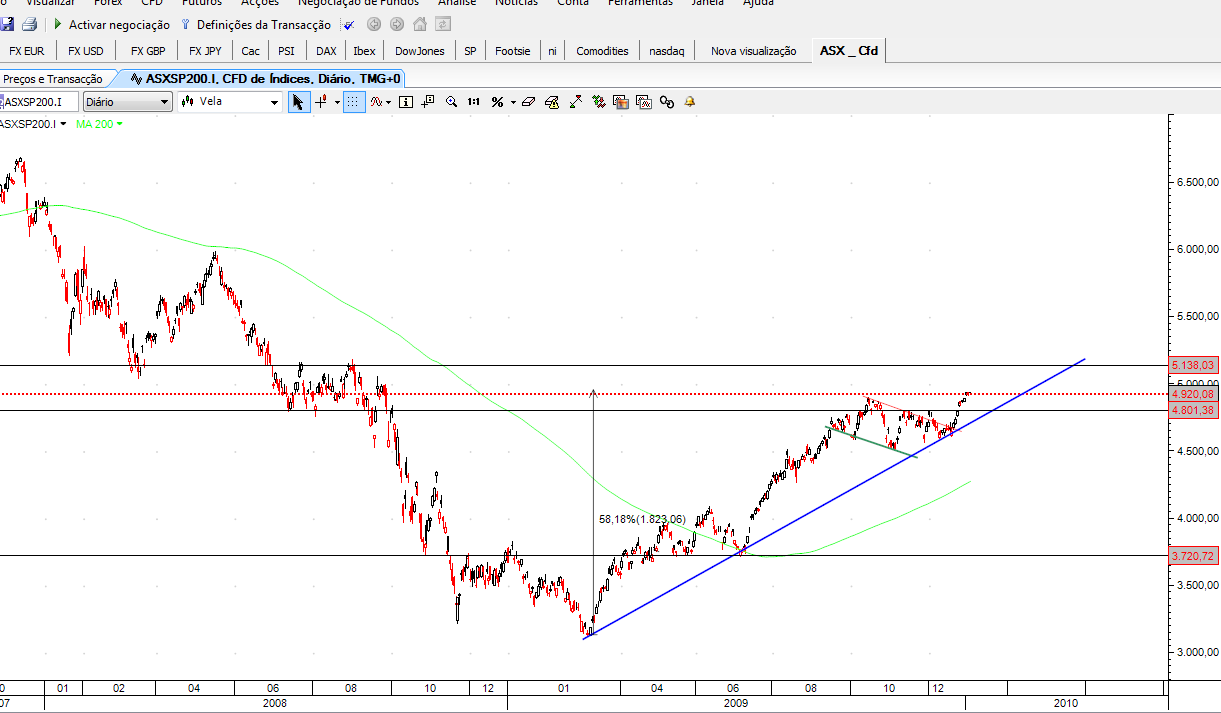The image size is (1221, 713).
Task: Click the green play icon to activate trading
Action: click(x=58, y=24)
